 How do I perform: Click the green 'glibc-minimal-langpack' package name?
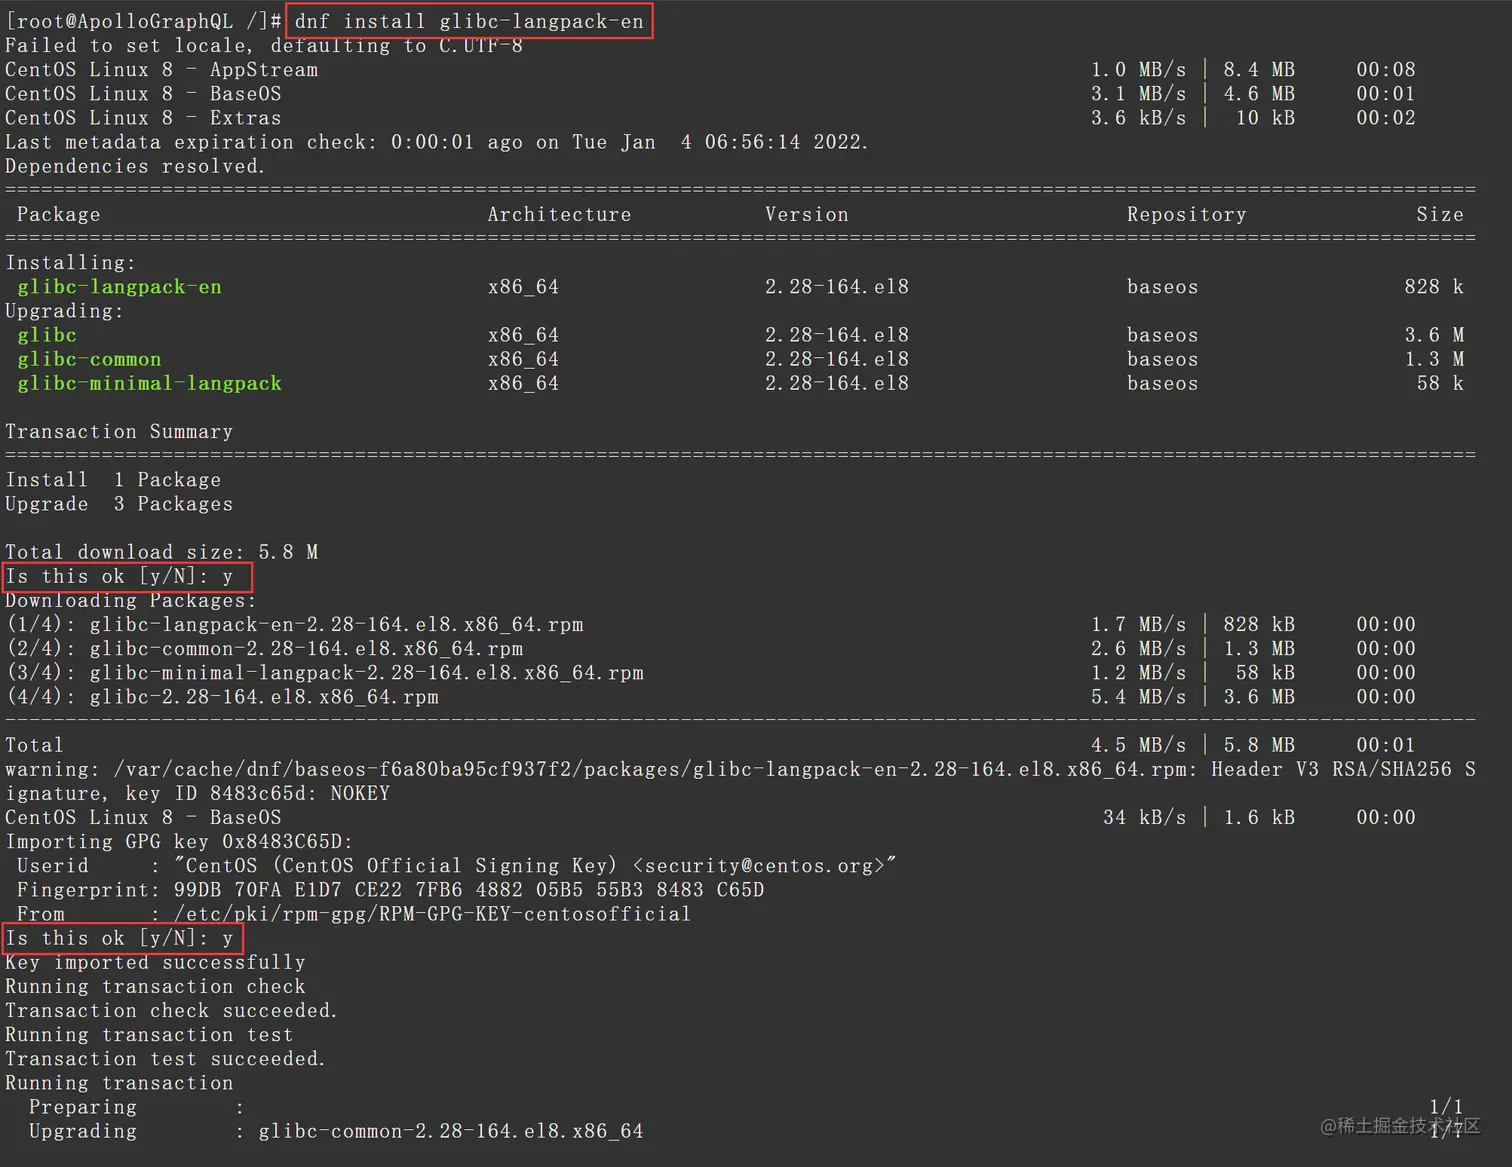149,383
